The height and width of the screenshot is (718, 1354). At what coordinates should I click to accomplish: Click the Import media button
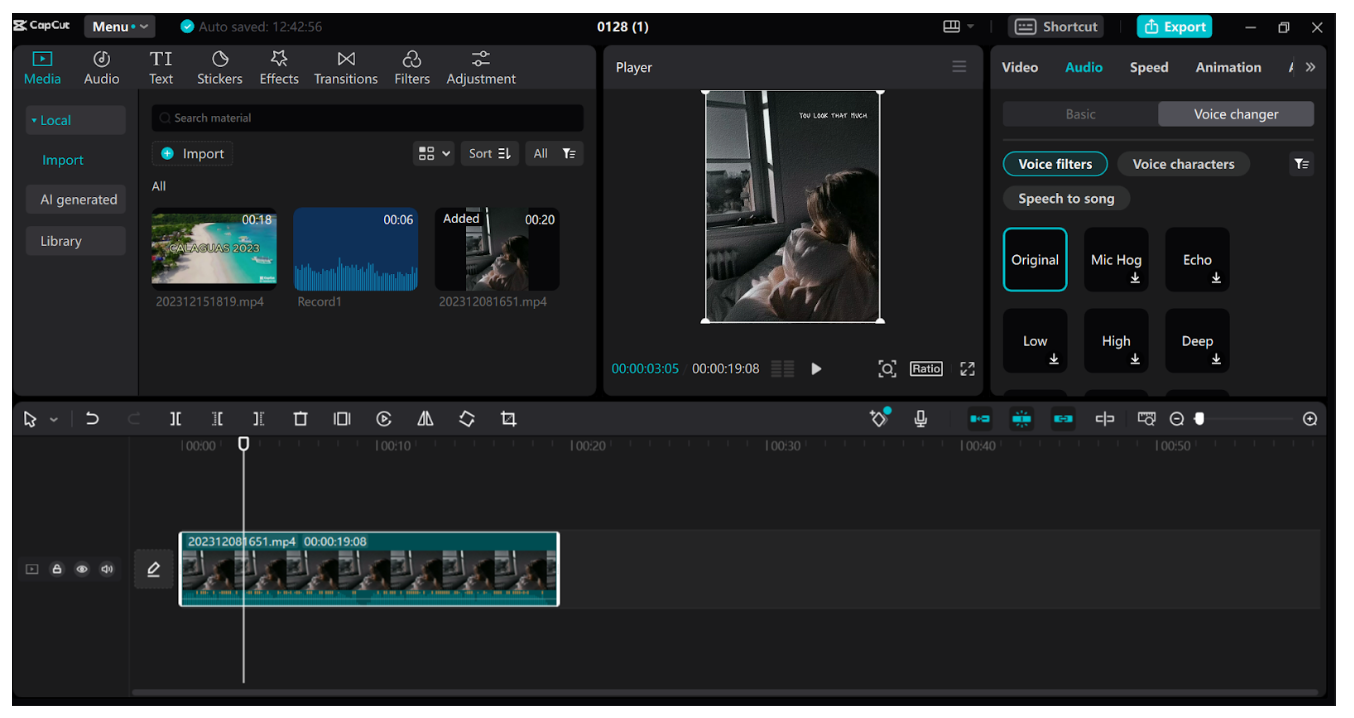(x=192, y=154)
